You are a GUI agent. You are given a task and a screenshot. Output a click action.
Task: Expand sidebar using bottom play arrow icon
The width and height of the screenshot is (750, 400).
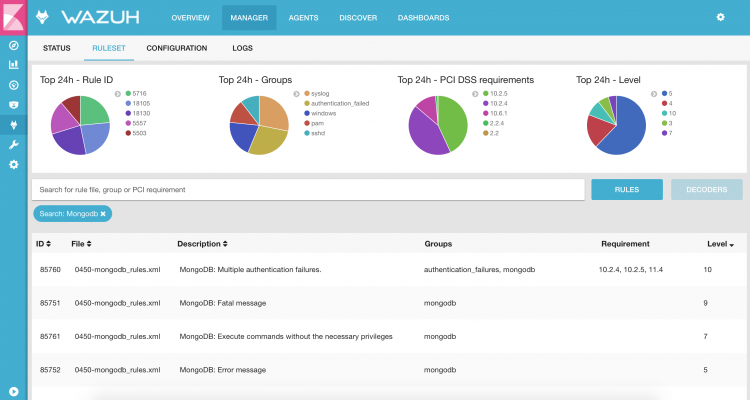coord(14,391)
